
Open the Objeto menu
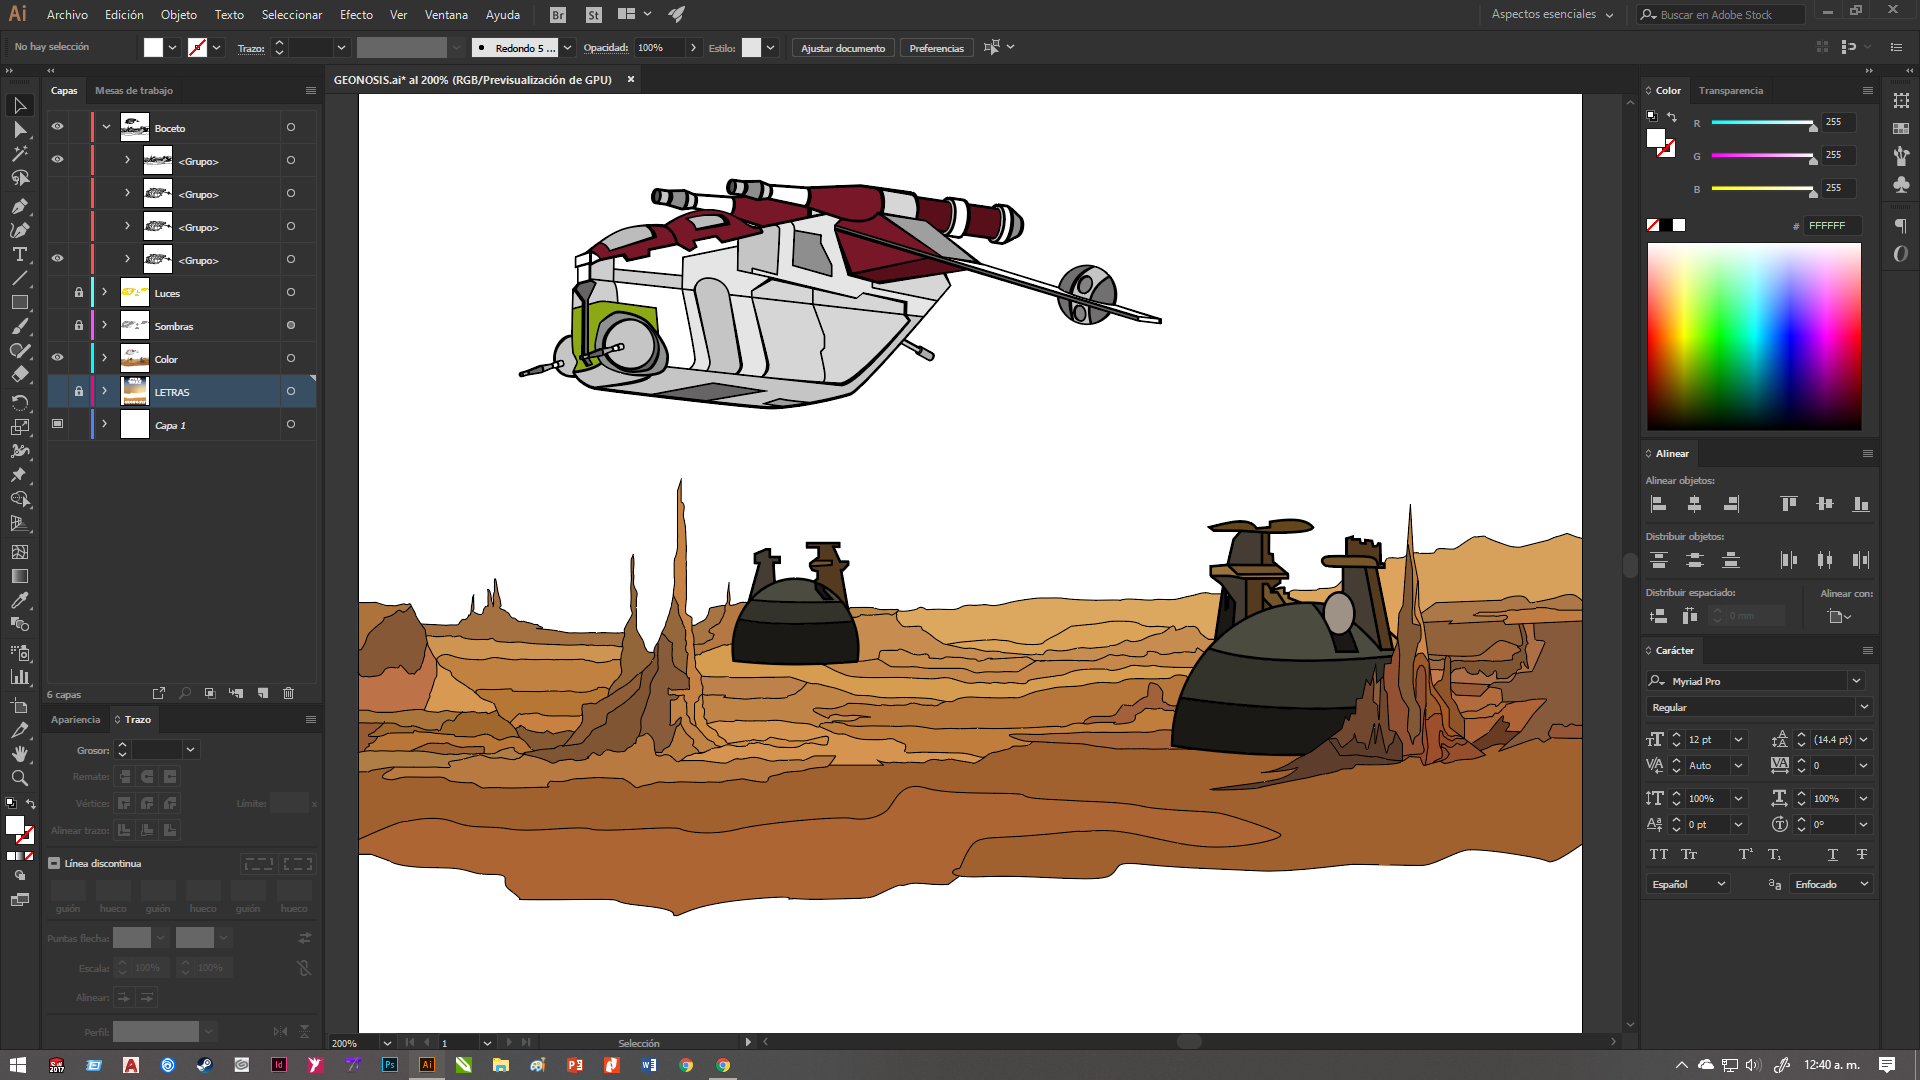(179, 15)
